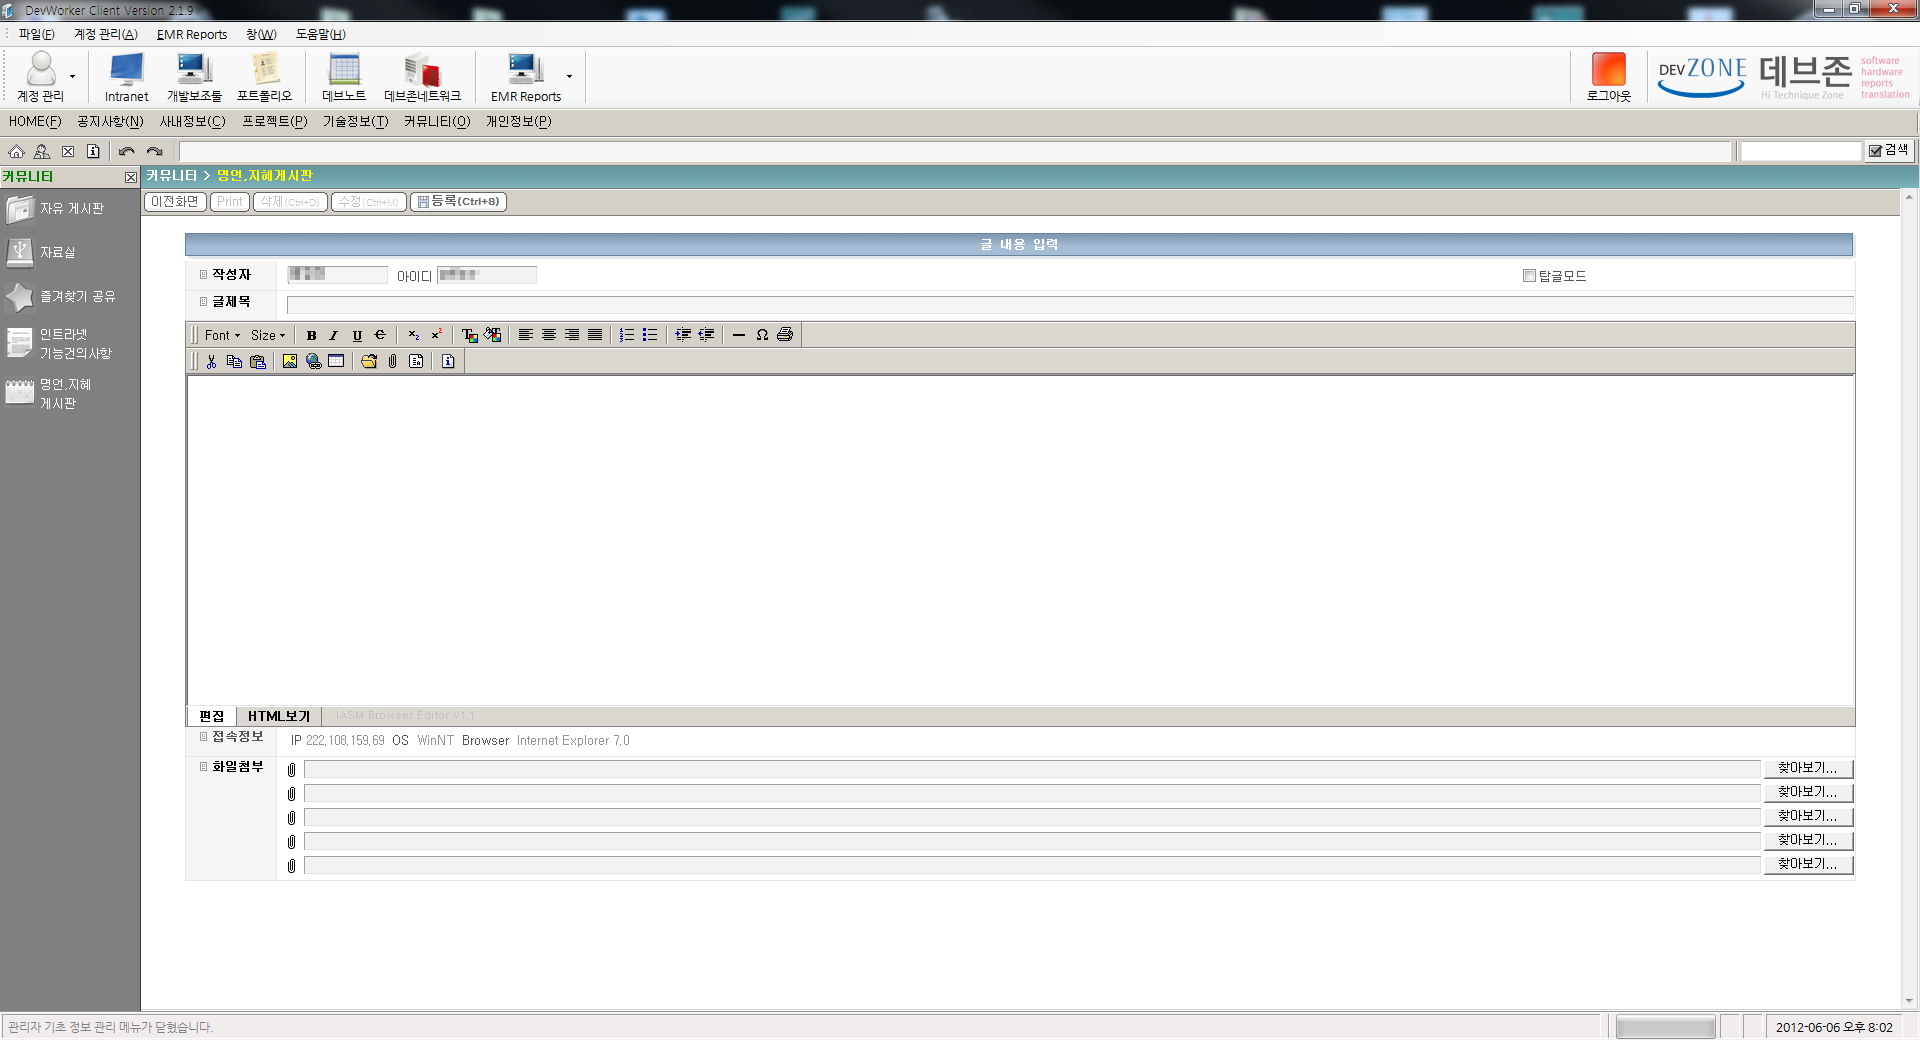The height and width of the screenshot is (1040, 1920).
Task: Switch to the HTML보기 tab
Action: [x=279, y=716]
